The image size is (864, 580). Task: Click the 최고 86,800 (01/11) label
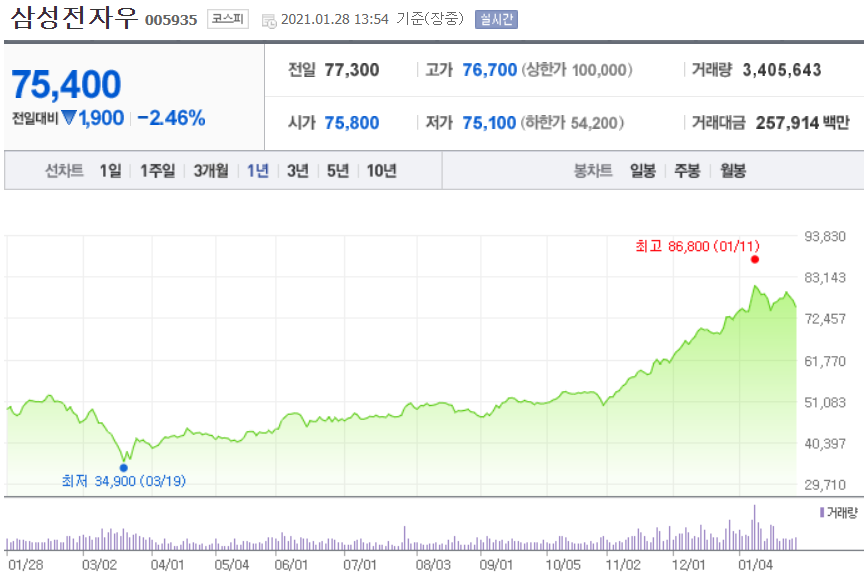pos(698,246)
